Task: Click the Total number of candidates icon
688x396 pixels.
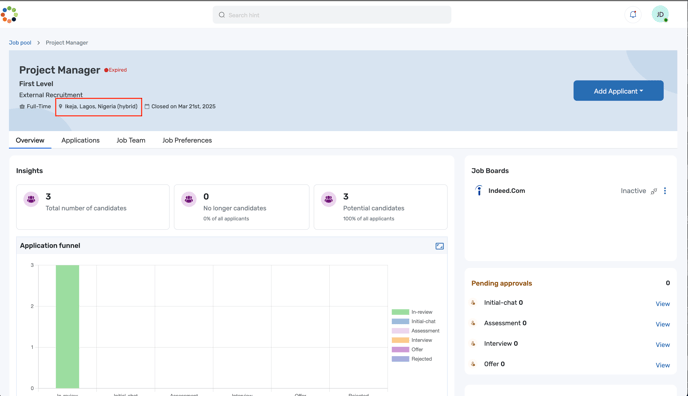Action: (x=31, y=199)
